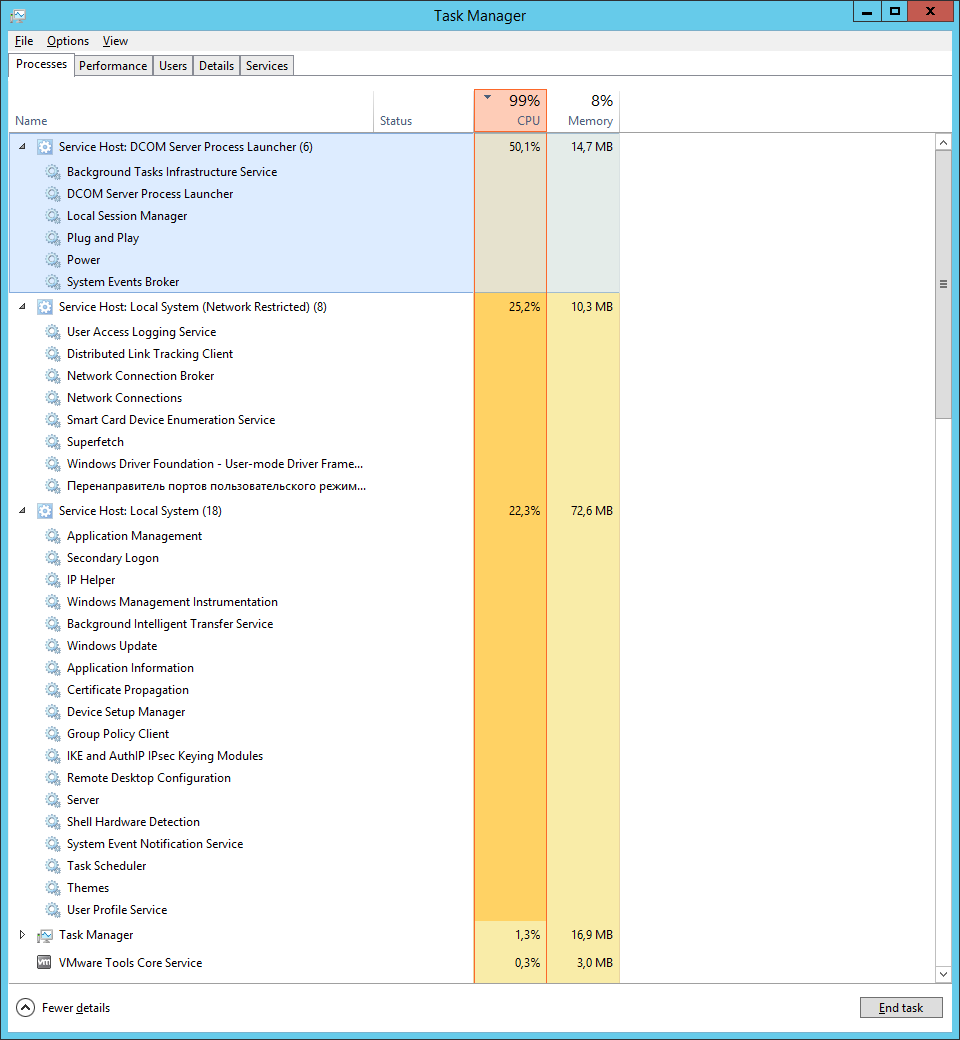960x1040 pixels.
Task: Click gear icon beside Task Scheduler
Action: (x=53, y=866)
